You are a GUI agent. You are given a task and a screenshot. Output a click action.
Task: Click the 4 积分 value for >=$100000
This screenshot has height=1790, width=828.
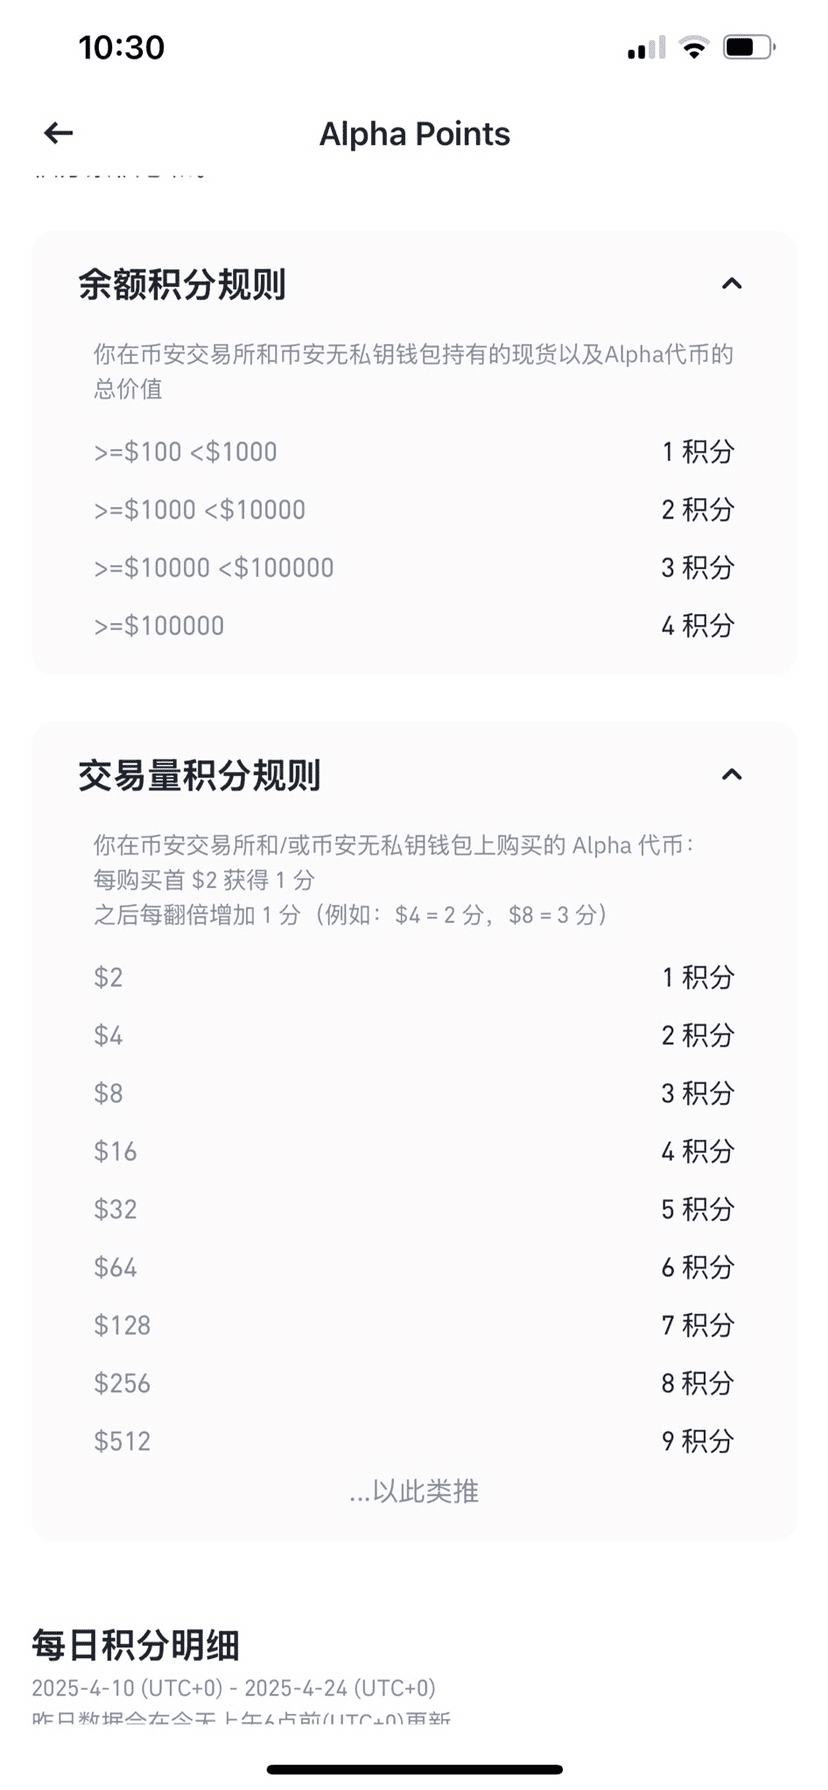click(x=697, y=626)
